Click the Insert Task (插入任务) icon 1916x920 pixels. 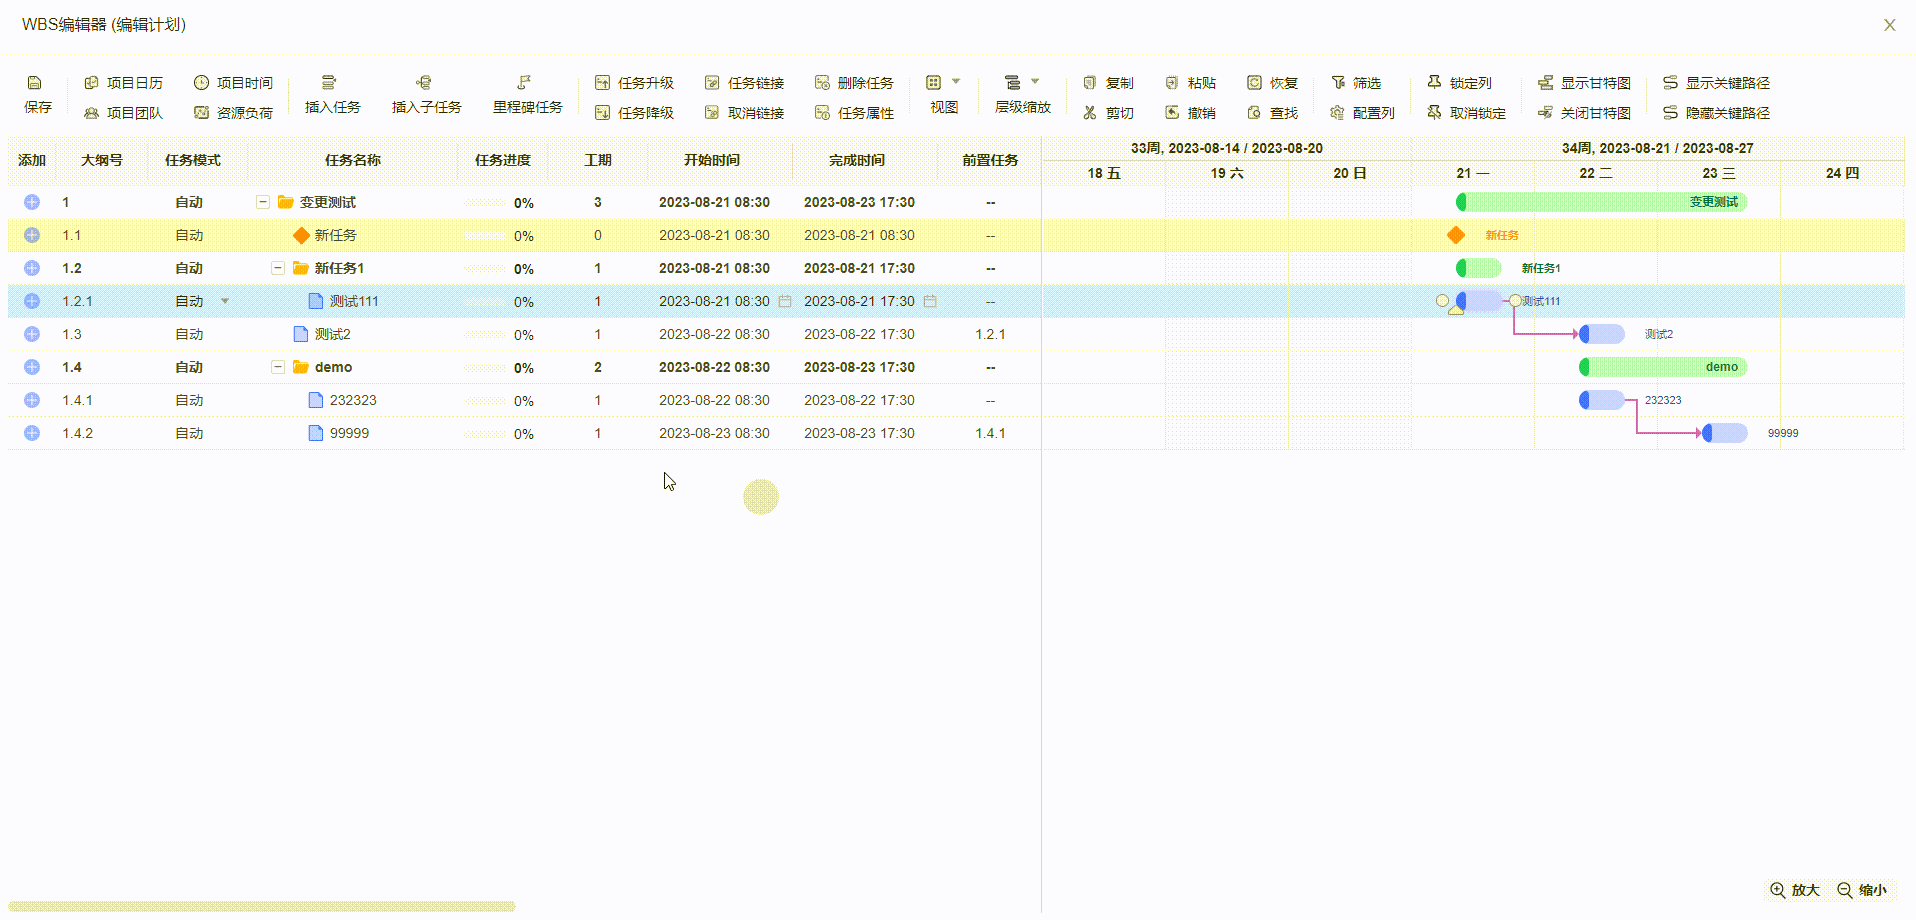click(x=329, y=83)
